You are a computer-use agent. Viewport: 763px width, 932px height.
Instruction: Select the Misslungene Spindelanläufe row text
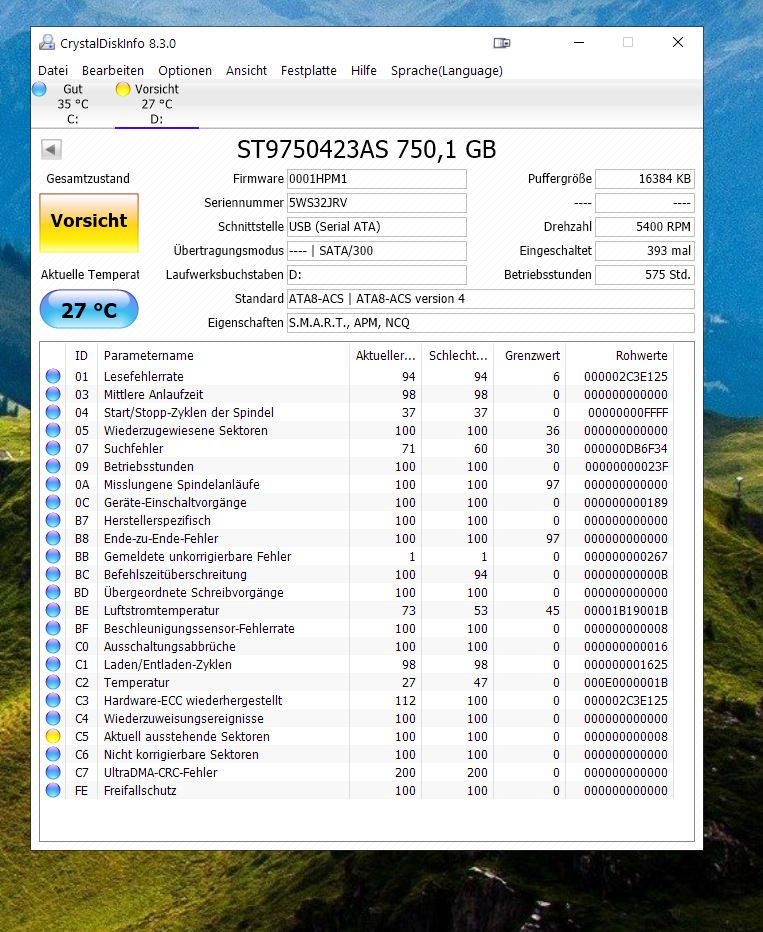click(x=181, y=484)
